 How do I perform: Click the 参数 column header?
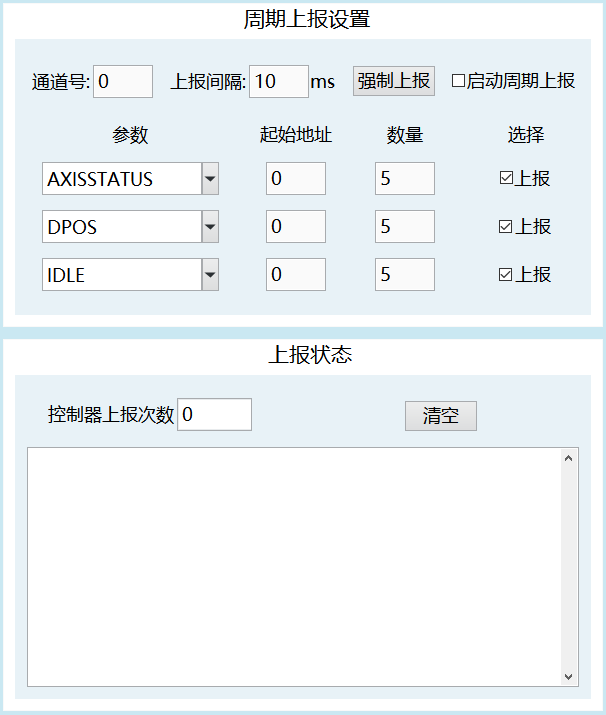tap(130, 135)
